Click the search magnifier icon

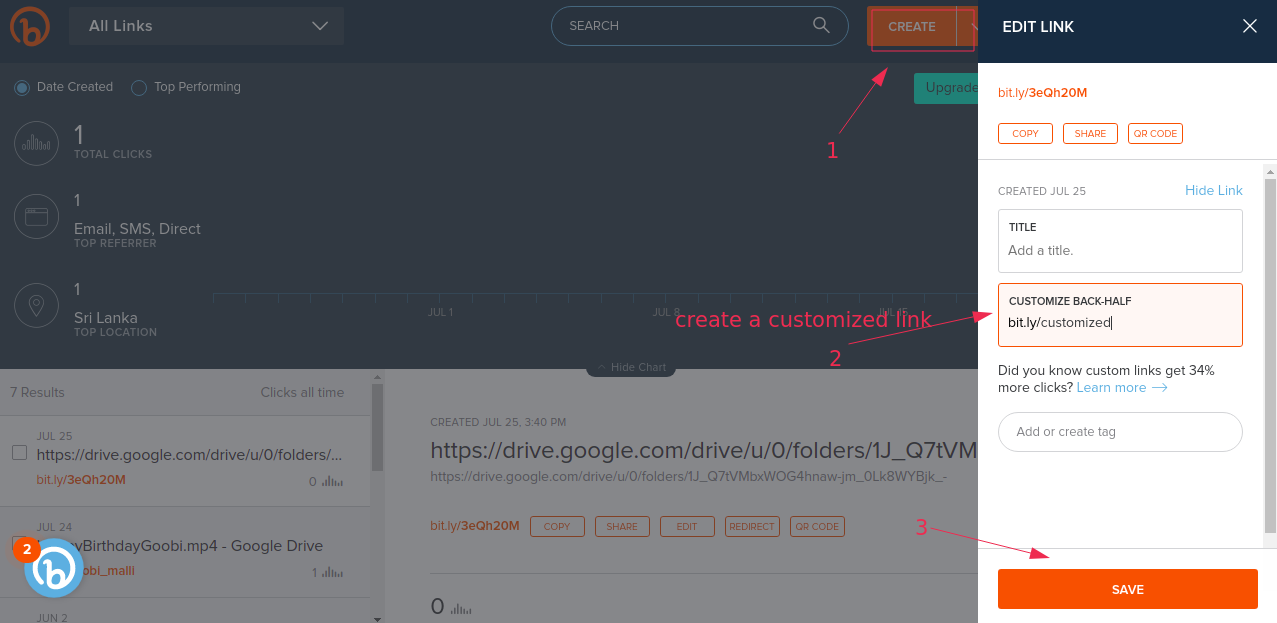point(821,26)
